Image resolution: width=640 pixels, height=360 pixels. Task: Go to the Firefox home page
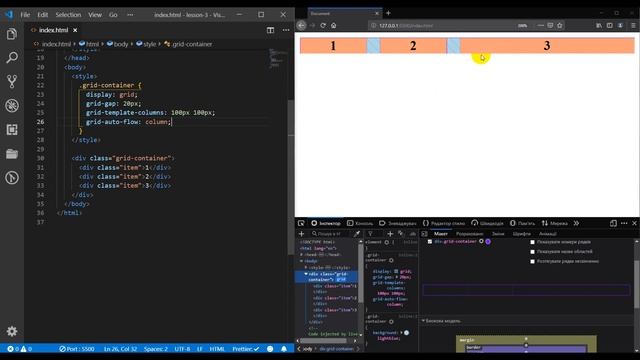[333, 25]
